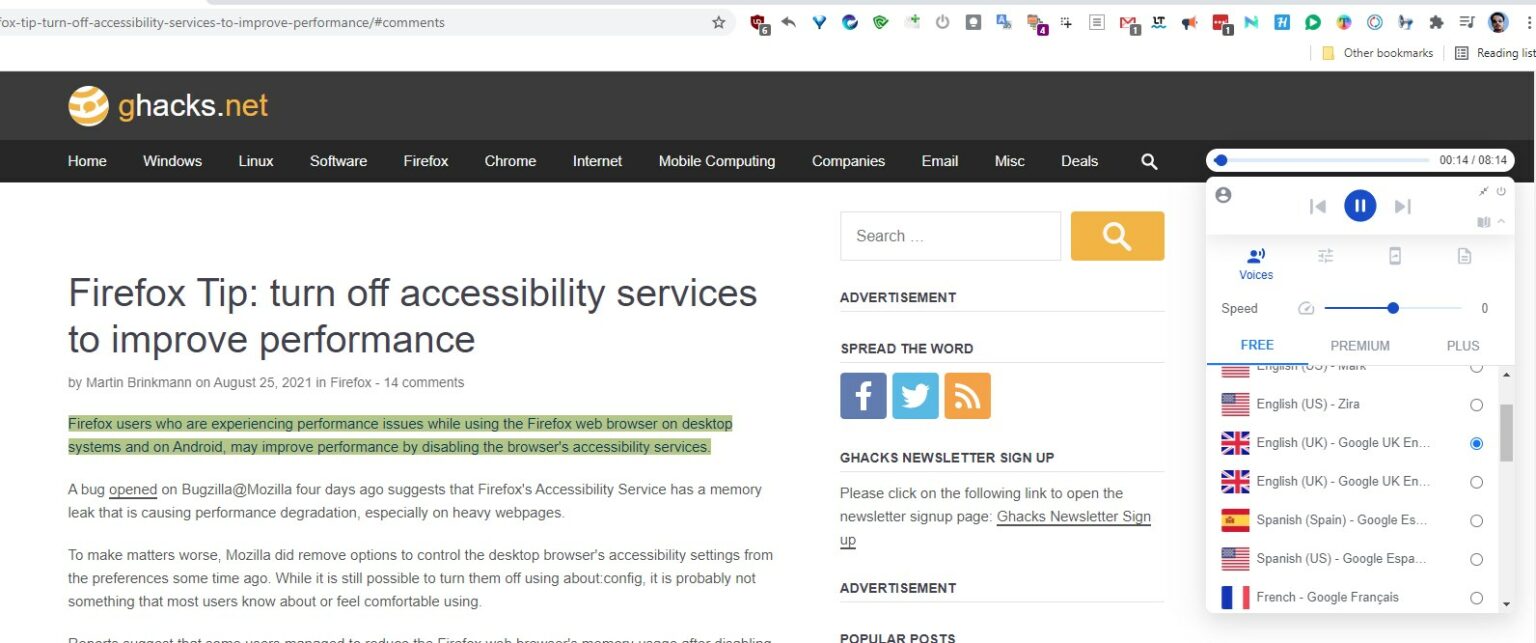Switch to the PREMIUM voices tab

(x=1360, y=345)
